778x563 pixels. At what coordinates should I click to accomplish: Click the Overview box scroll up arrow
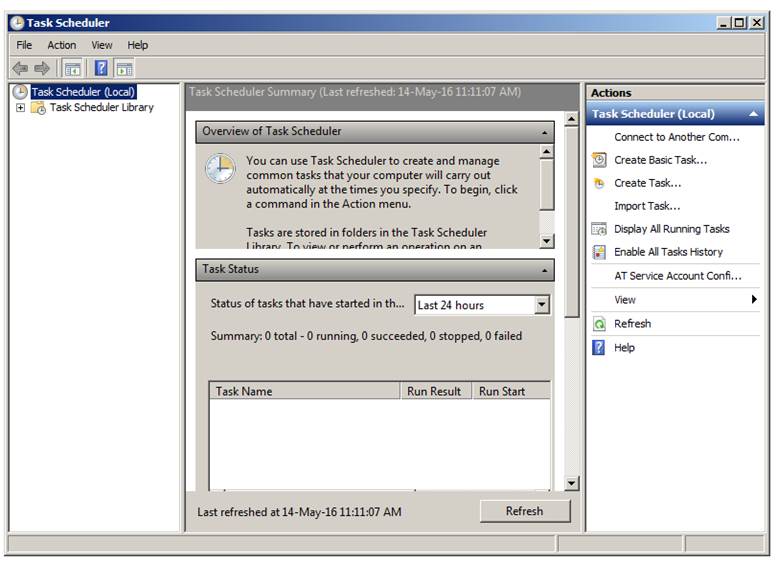546,151
